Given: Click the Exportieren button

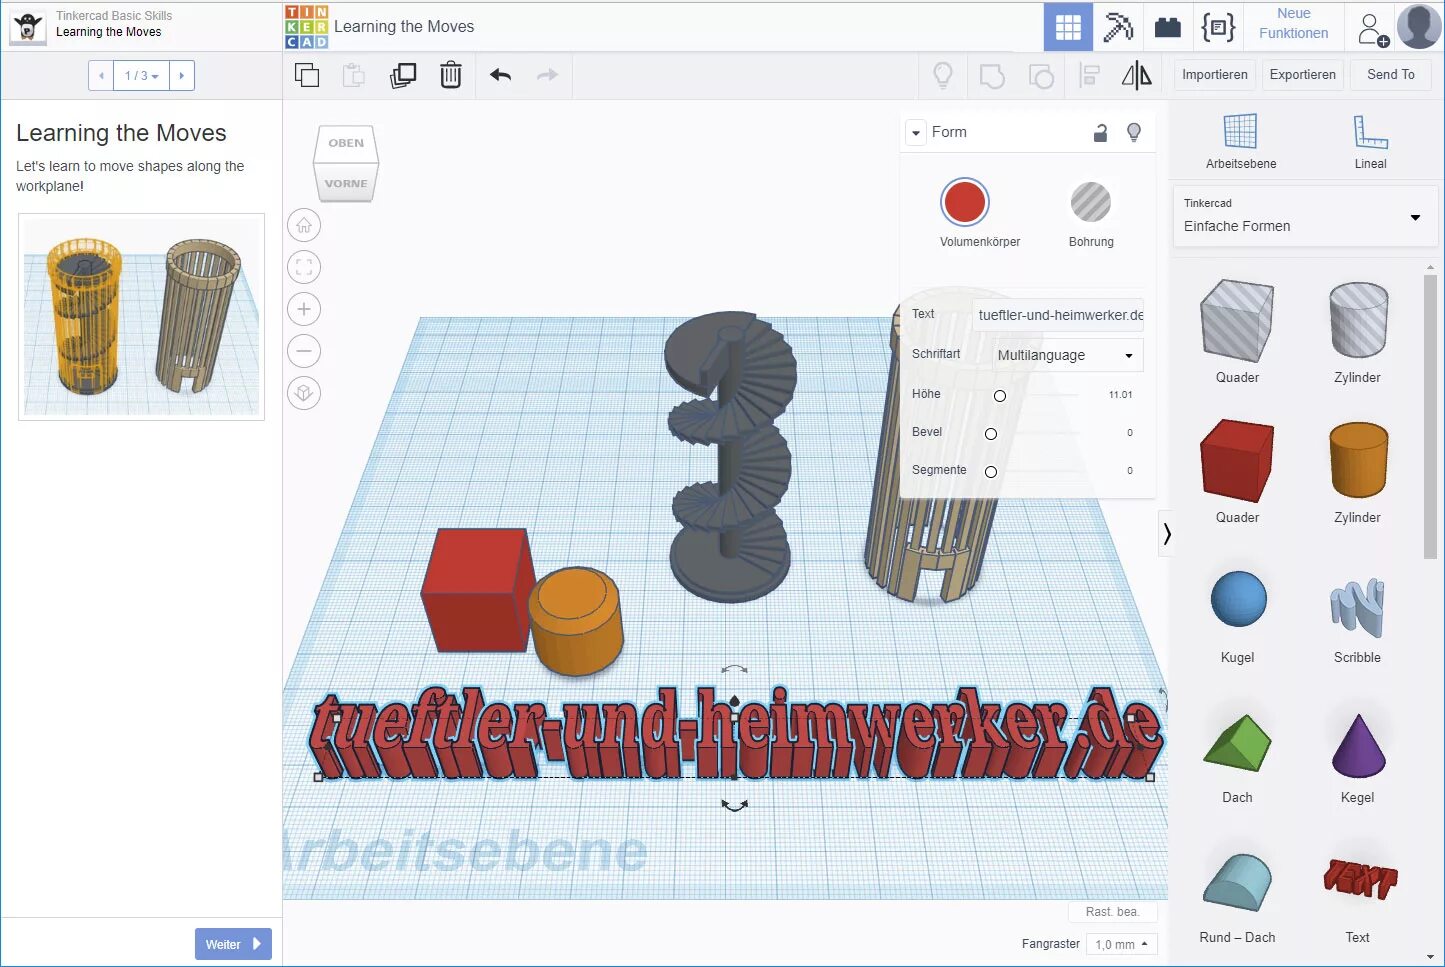Looking at the screenshot, I should [1302, 75].
